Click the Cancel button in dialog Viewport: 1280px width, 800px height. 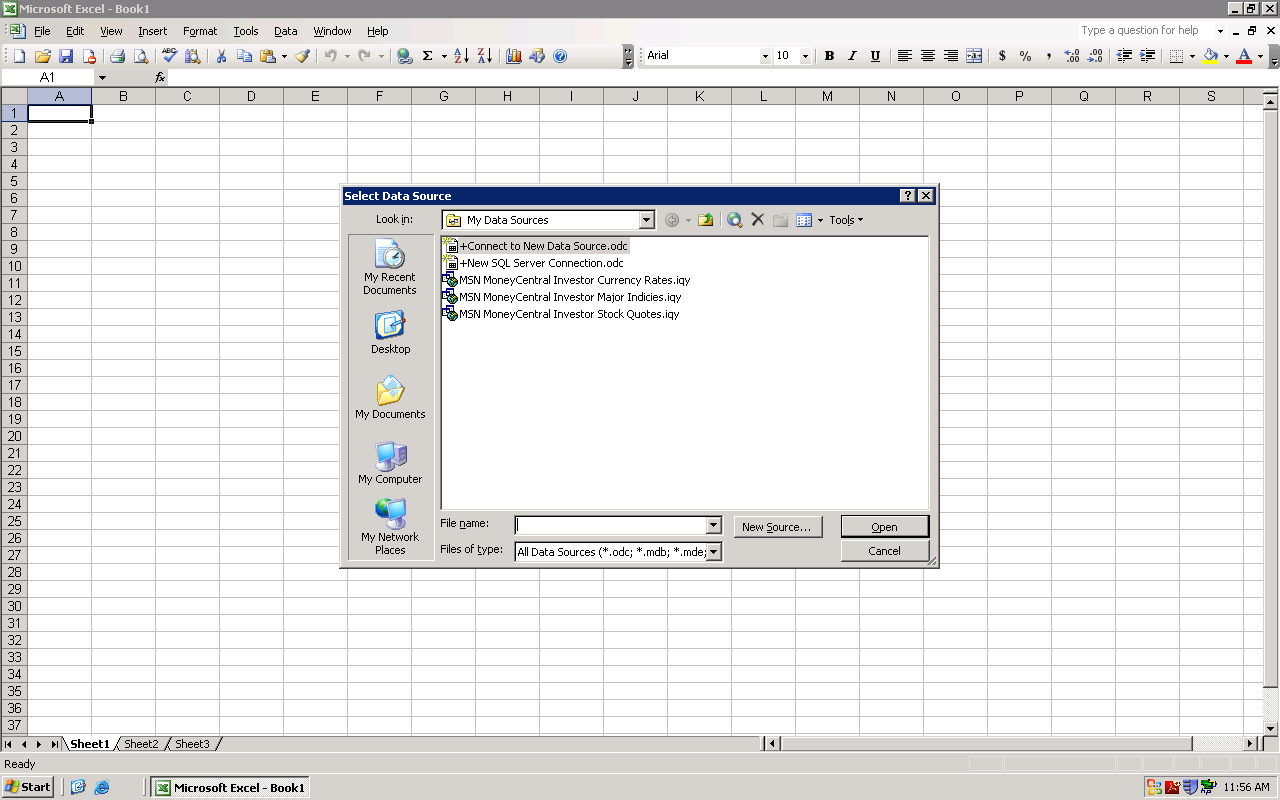point(884,551)
